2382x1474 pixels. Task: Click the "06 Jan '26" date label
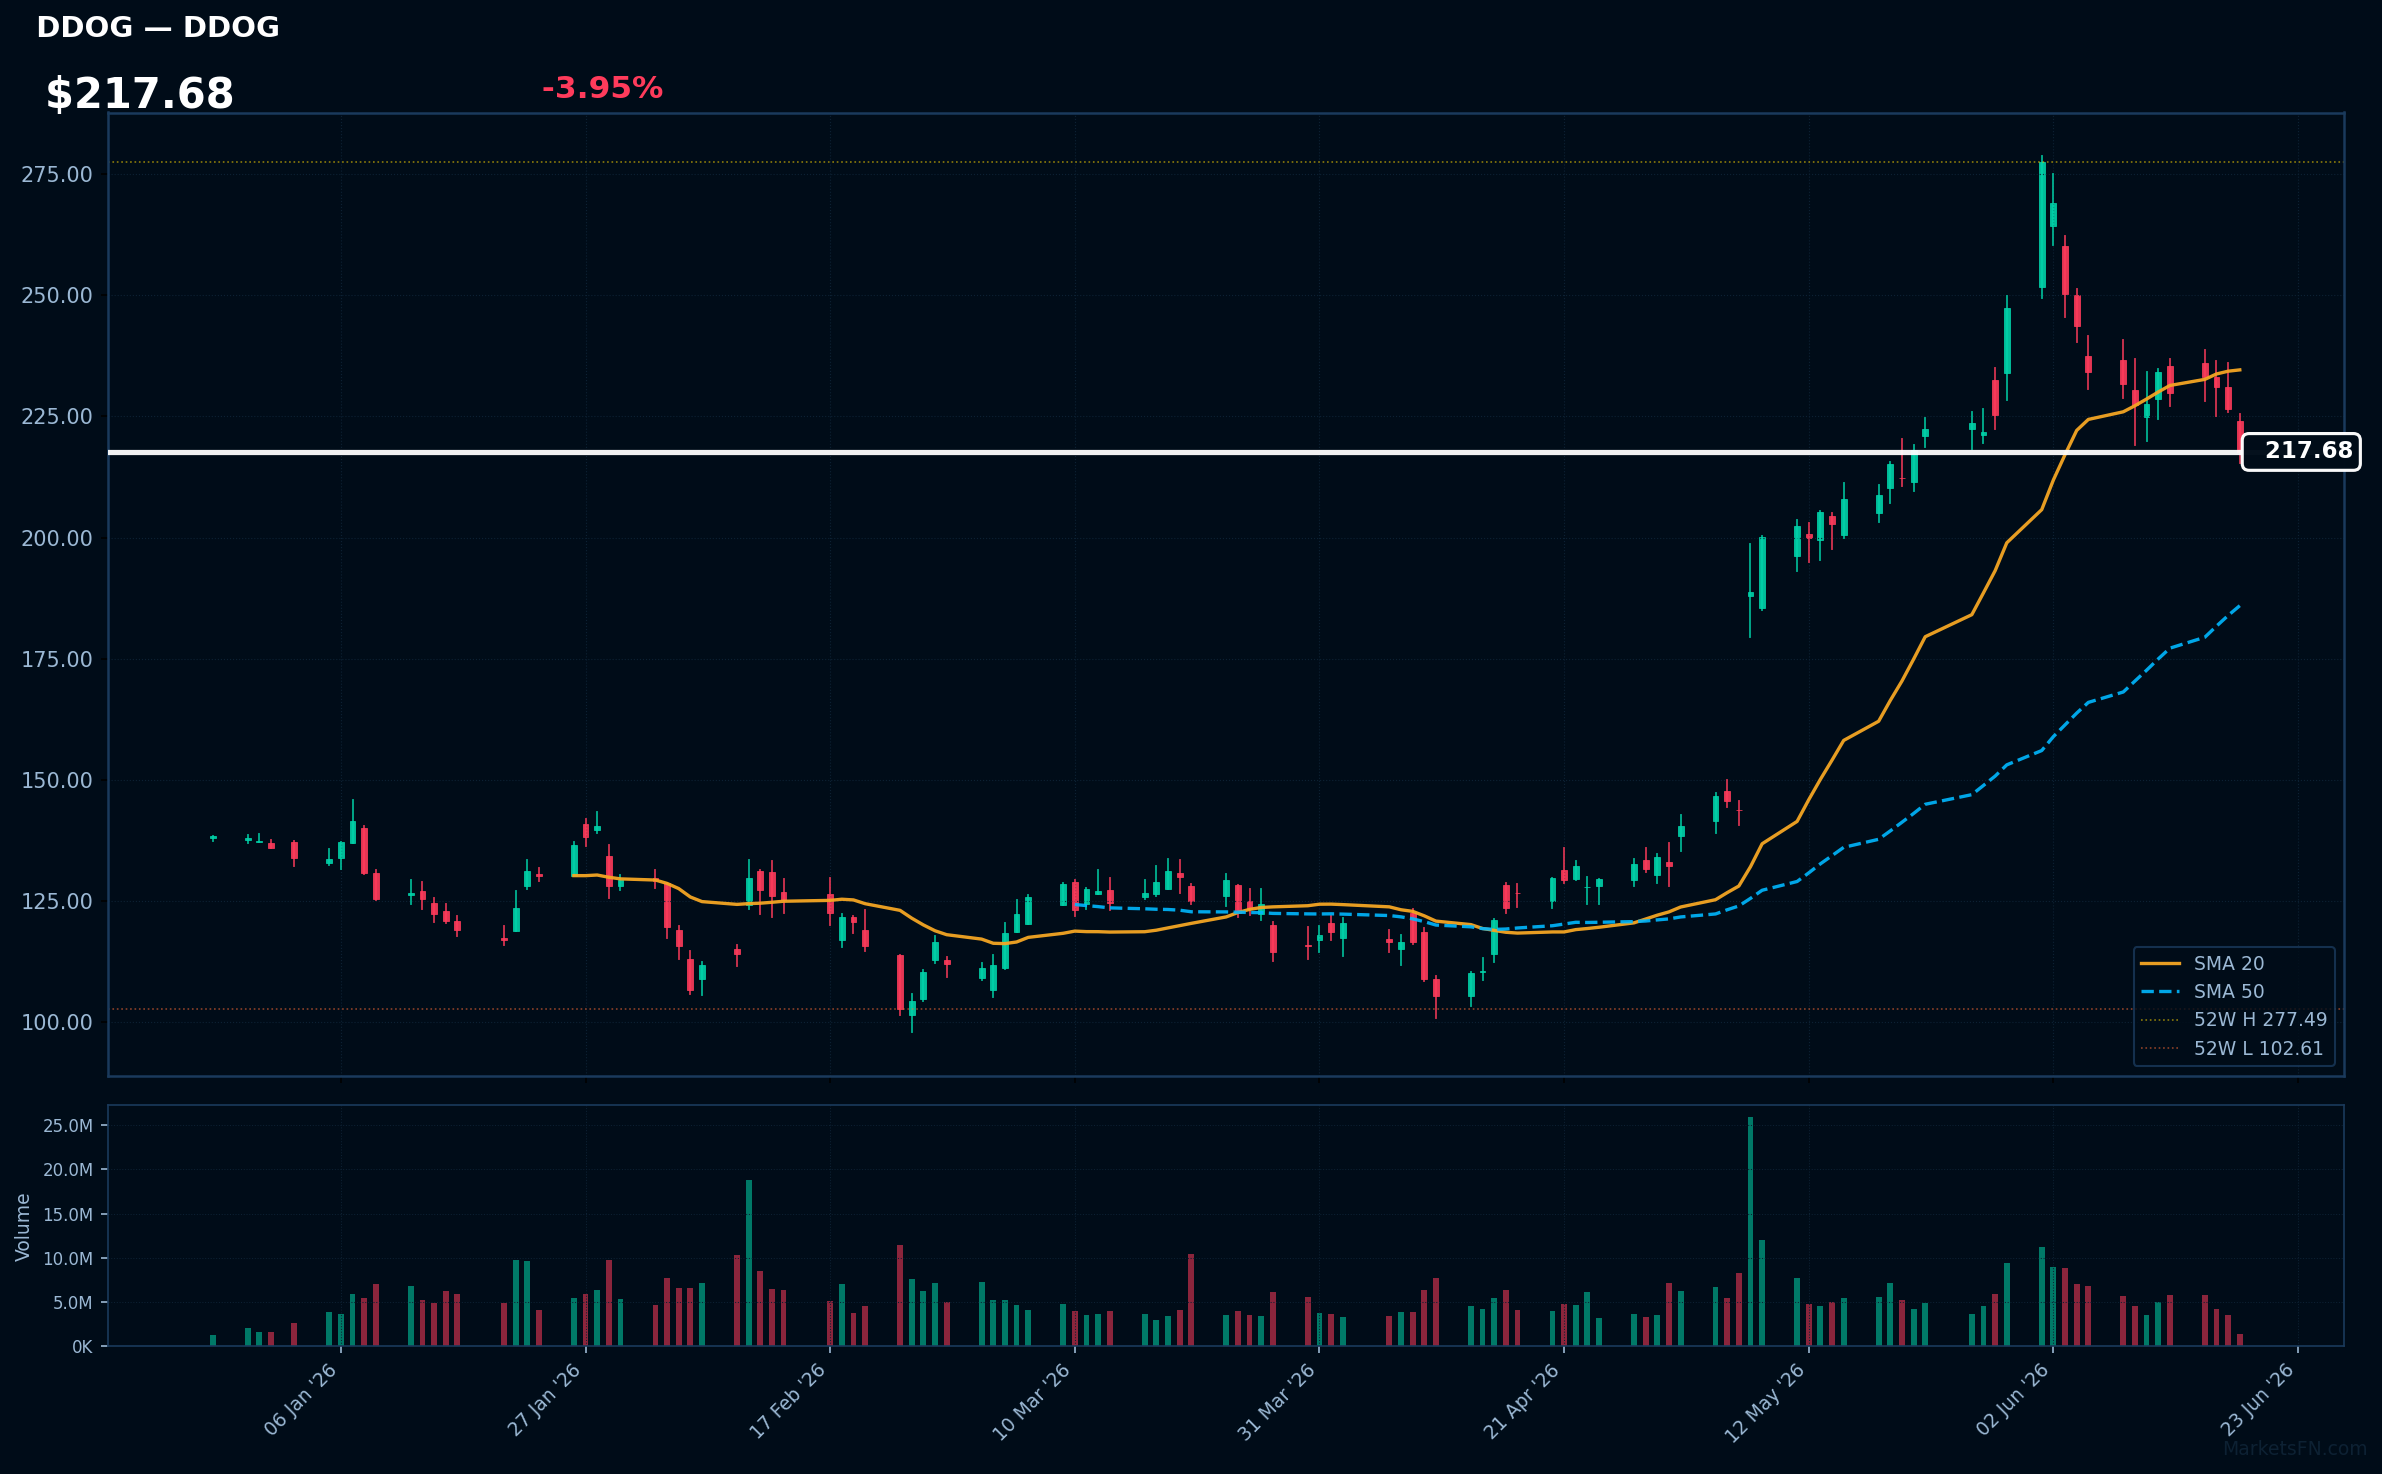[x=300, y=1399]
